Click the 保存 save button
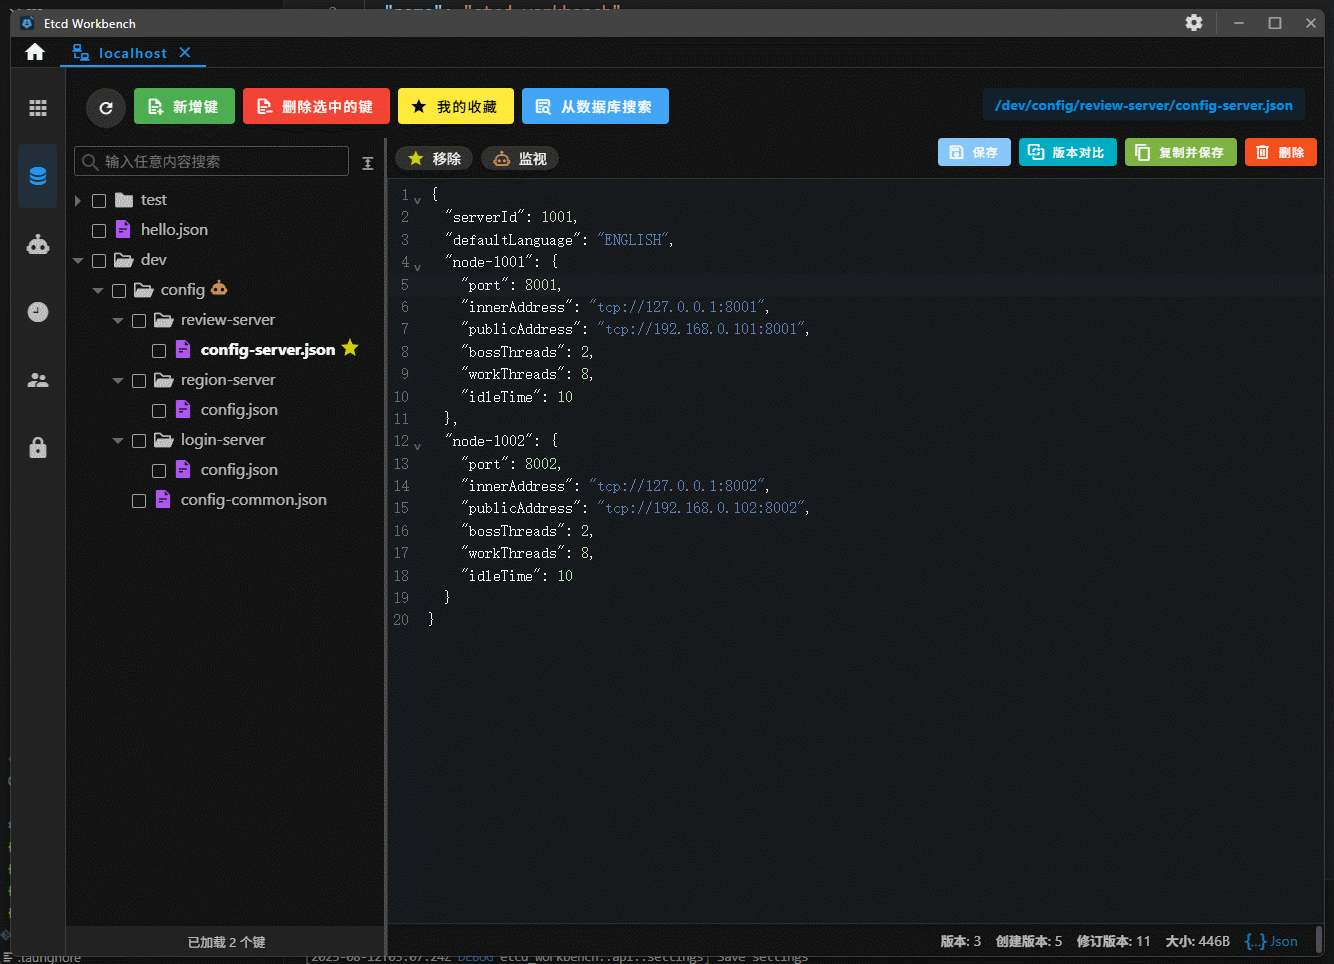Viewport: 1334px width, 964px height. pos(974,152)
